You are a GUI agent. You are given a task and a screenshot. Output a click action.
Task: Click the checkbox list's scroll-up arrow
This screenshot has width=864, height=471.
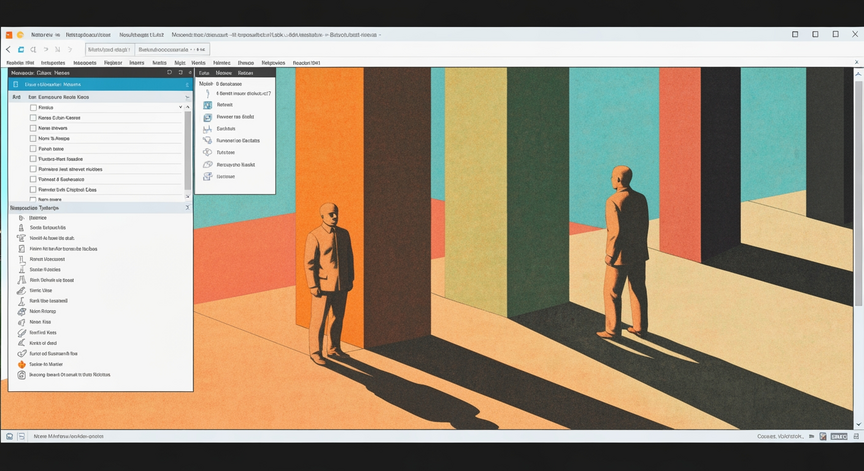point(187,107)
